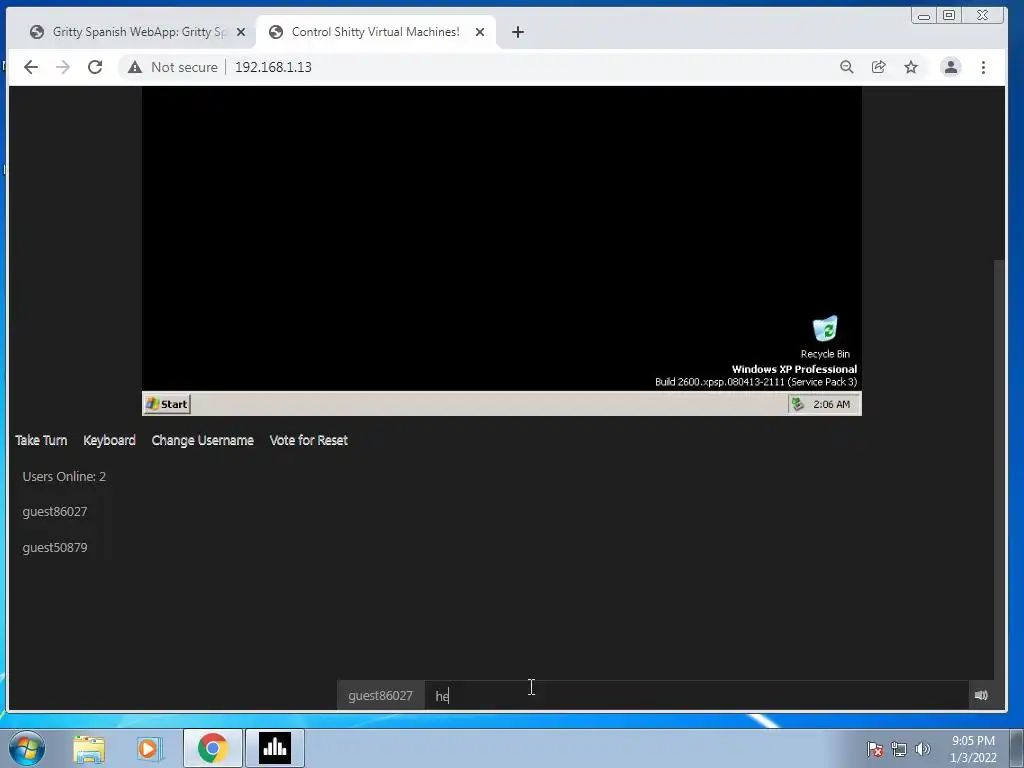Open the Windows 7 Start orb
The height and width of the screenshot is (768, 1024).
click(27, 748)
